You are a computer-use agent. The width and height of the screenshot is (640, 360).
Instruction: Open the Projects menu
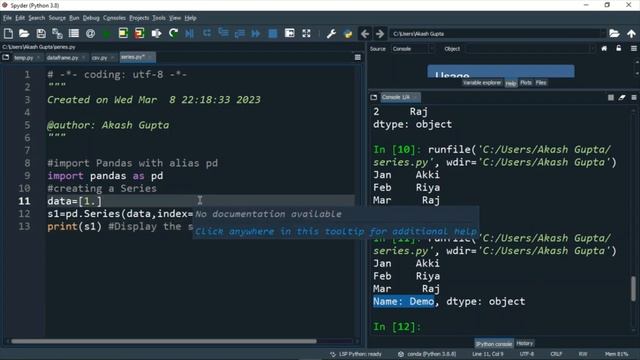point(139,18)
